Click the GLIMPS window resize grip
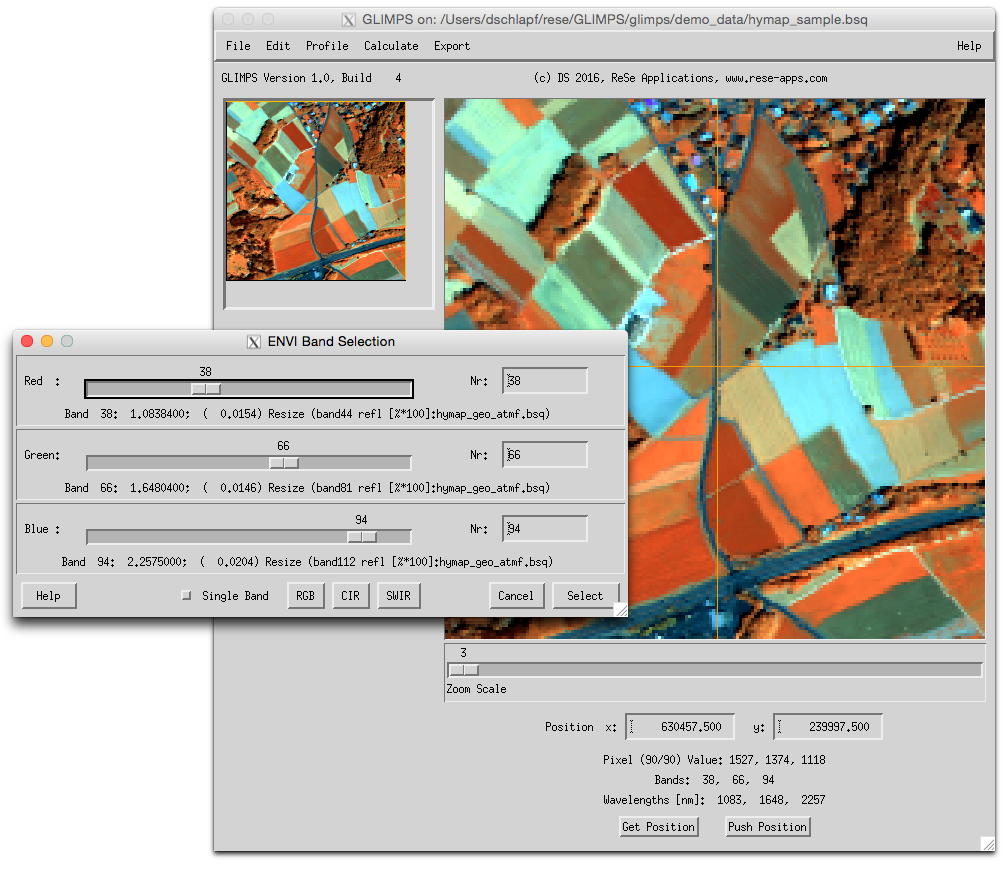This screenshot has height=869, width=1008. pos(987,843)
